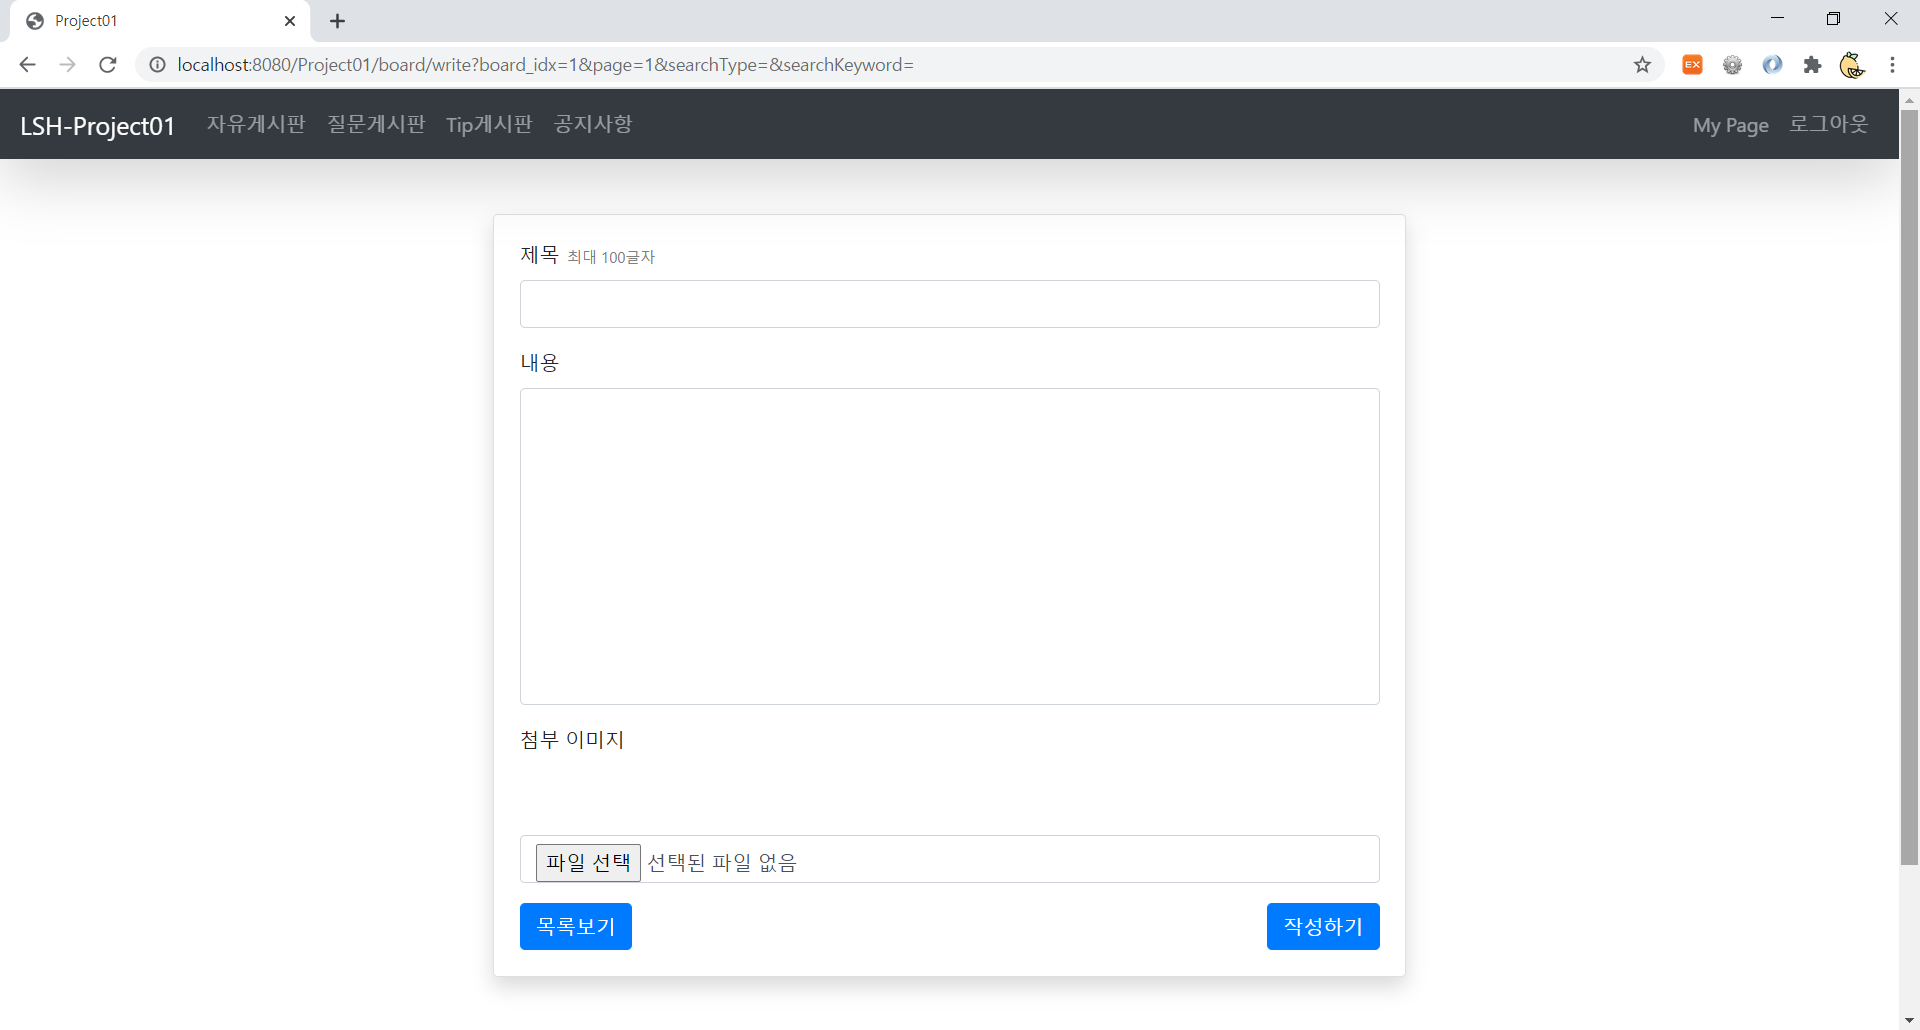Click the browser back arrow
The height and width of the screenshot is (1030, 1920).
[27, 65]
